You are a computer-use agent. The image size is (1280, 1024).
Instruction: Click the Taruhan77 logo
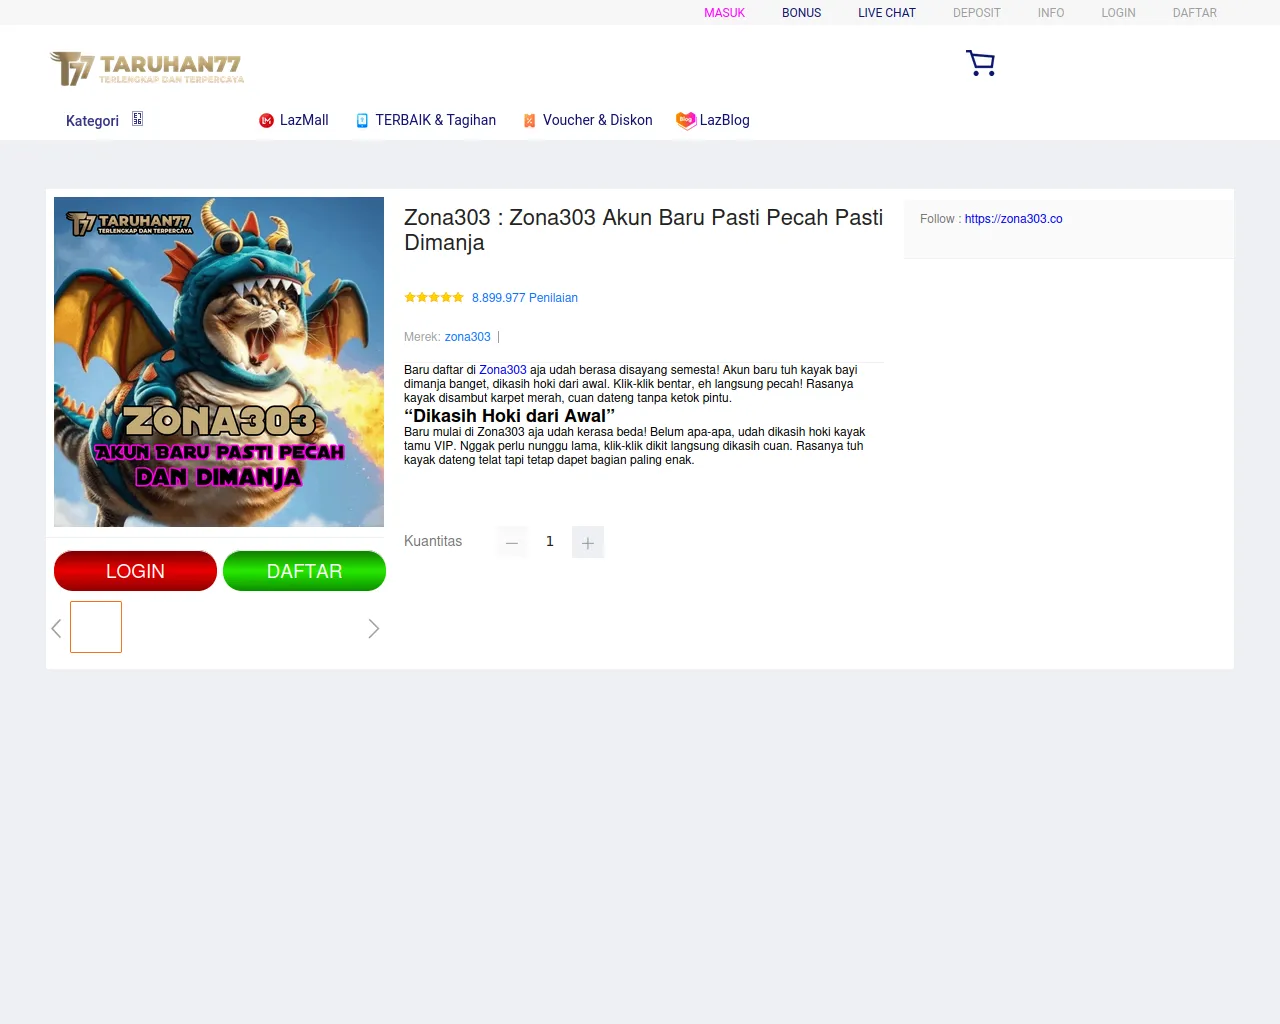pos(147,68)
